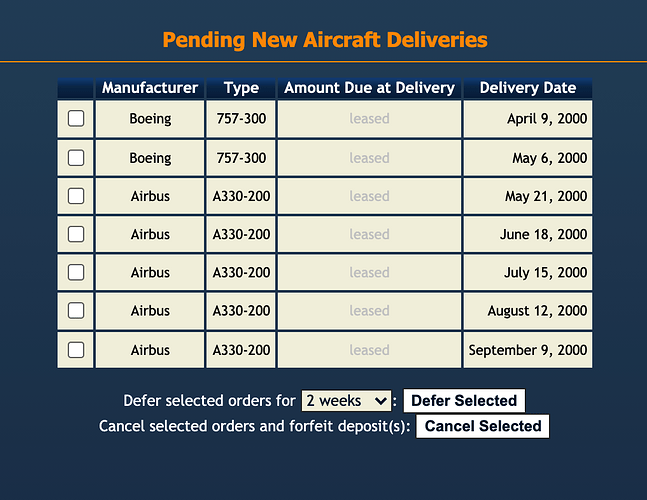Click the Delivery Date column header
Screen dimensions: 647x500
(527, 88)
